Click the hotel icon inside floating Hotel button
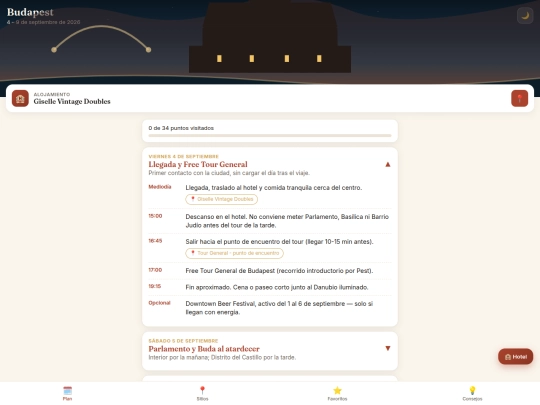The image size is (540, 405). coord(508,357)
